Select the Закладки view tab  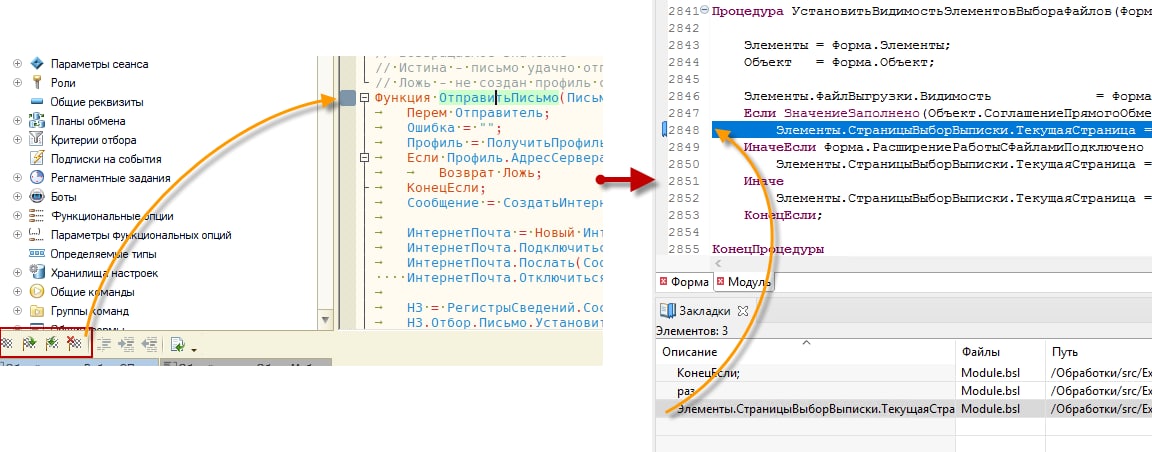(x=704, y=311)
